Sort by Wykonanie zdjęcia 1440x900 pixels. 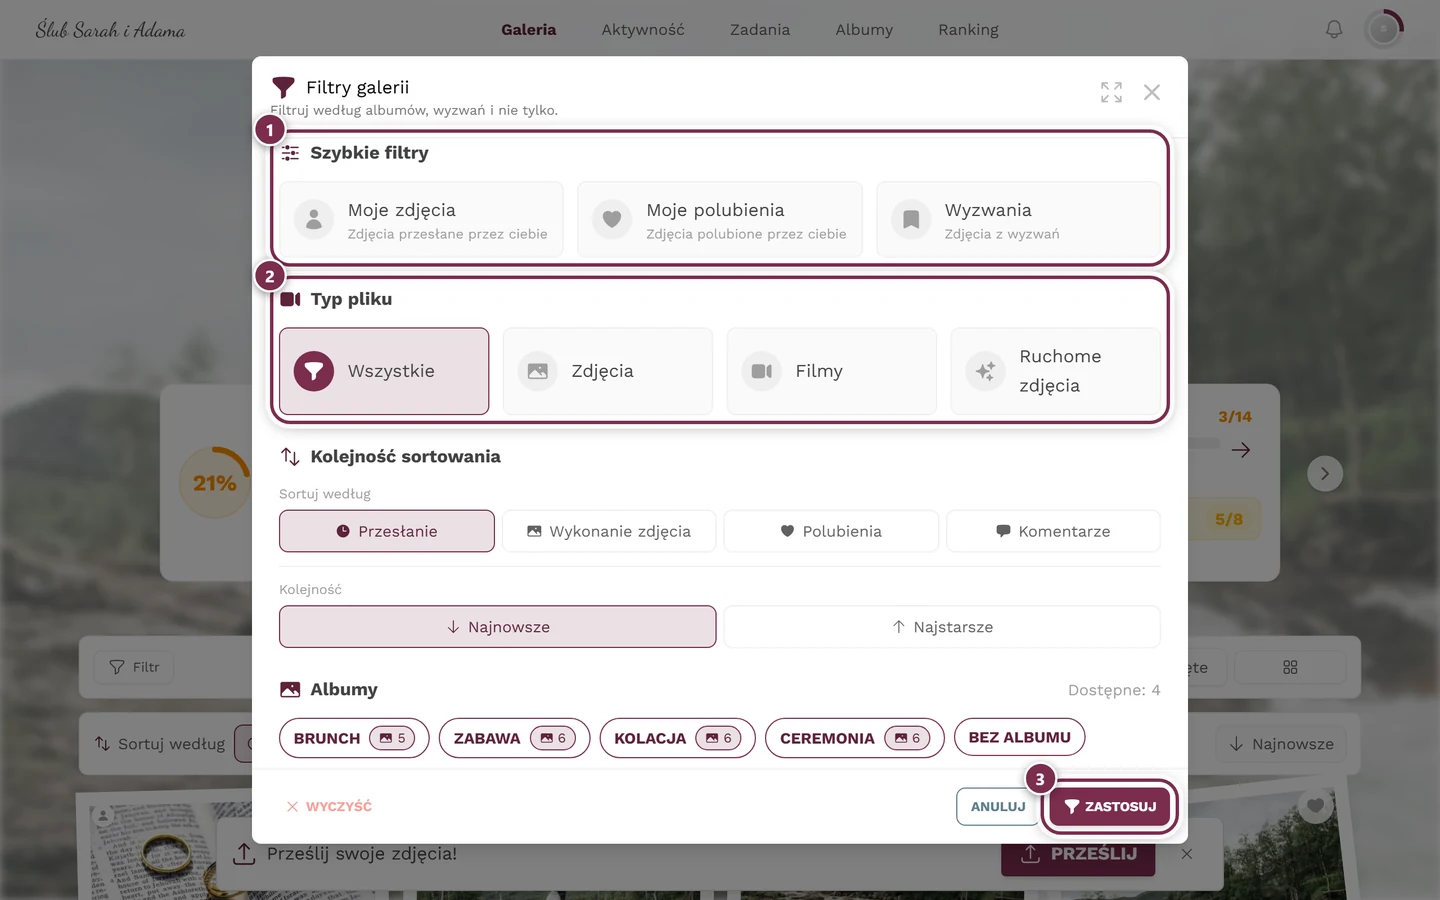pyautogui.click(x=609, y=531)
